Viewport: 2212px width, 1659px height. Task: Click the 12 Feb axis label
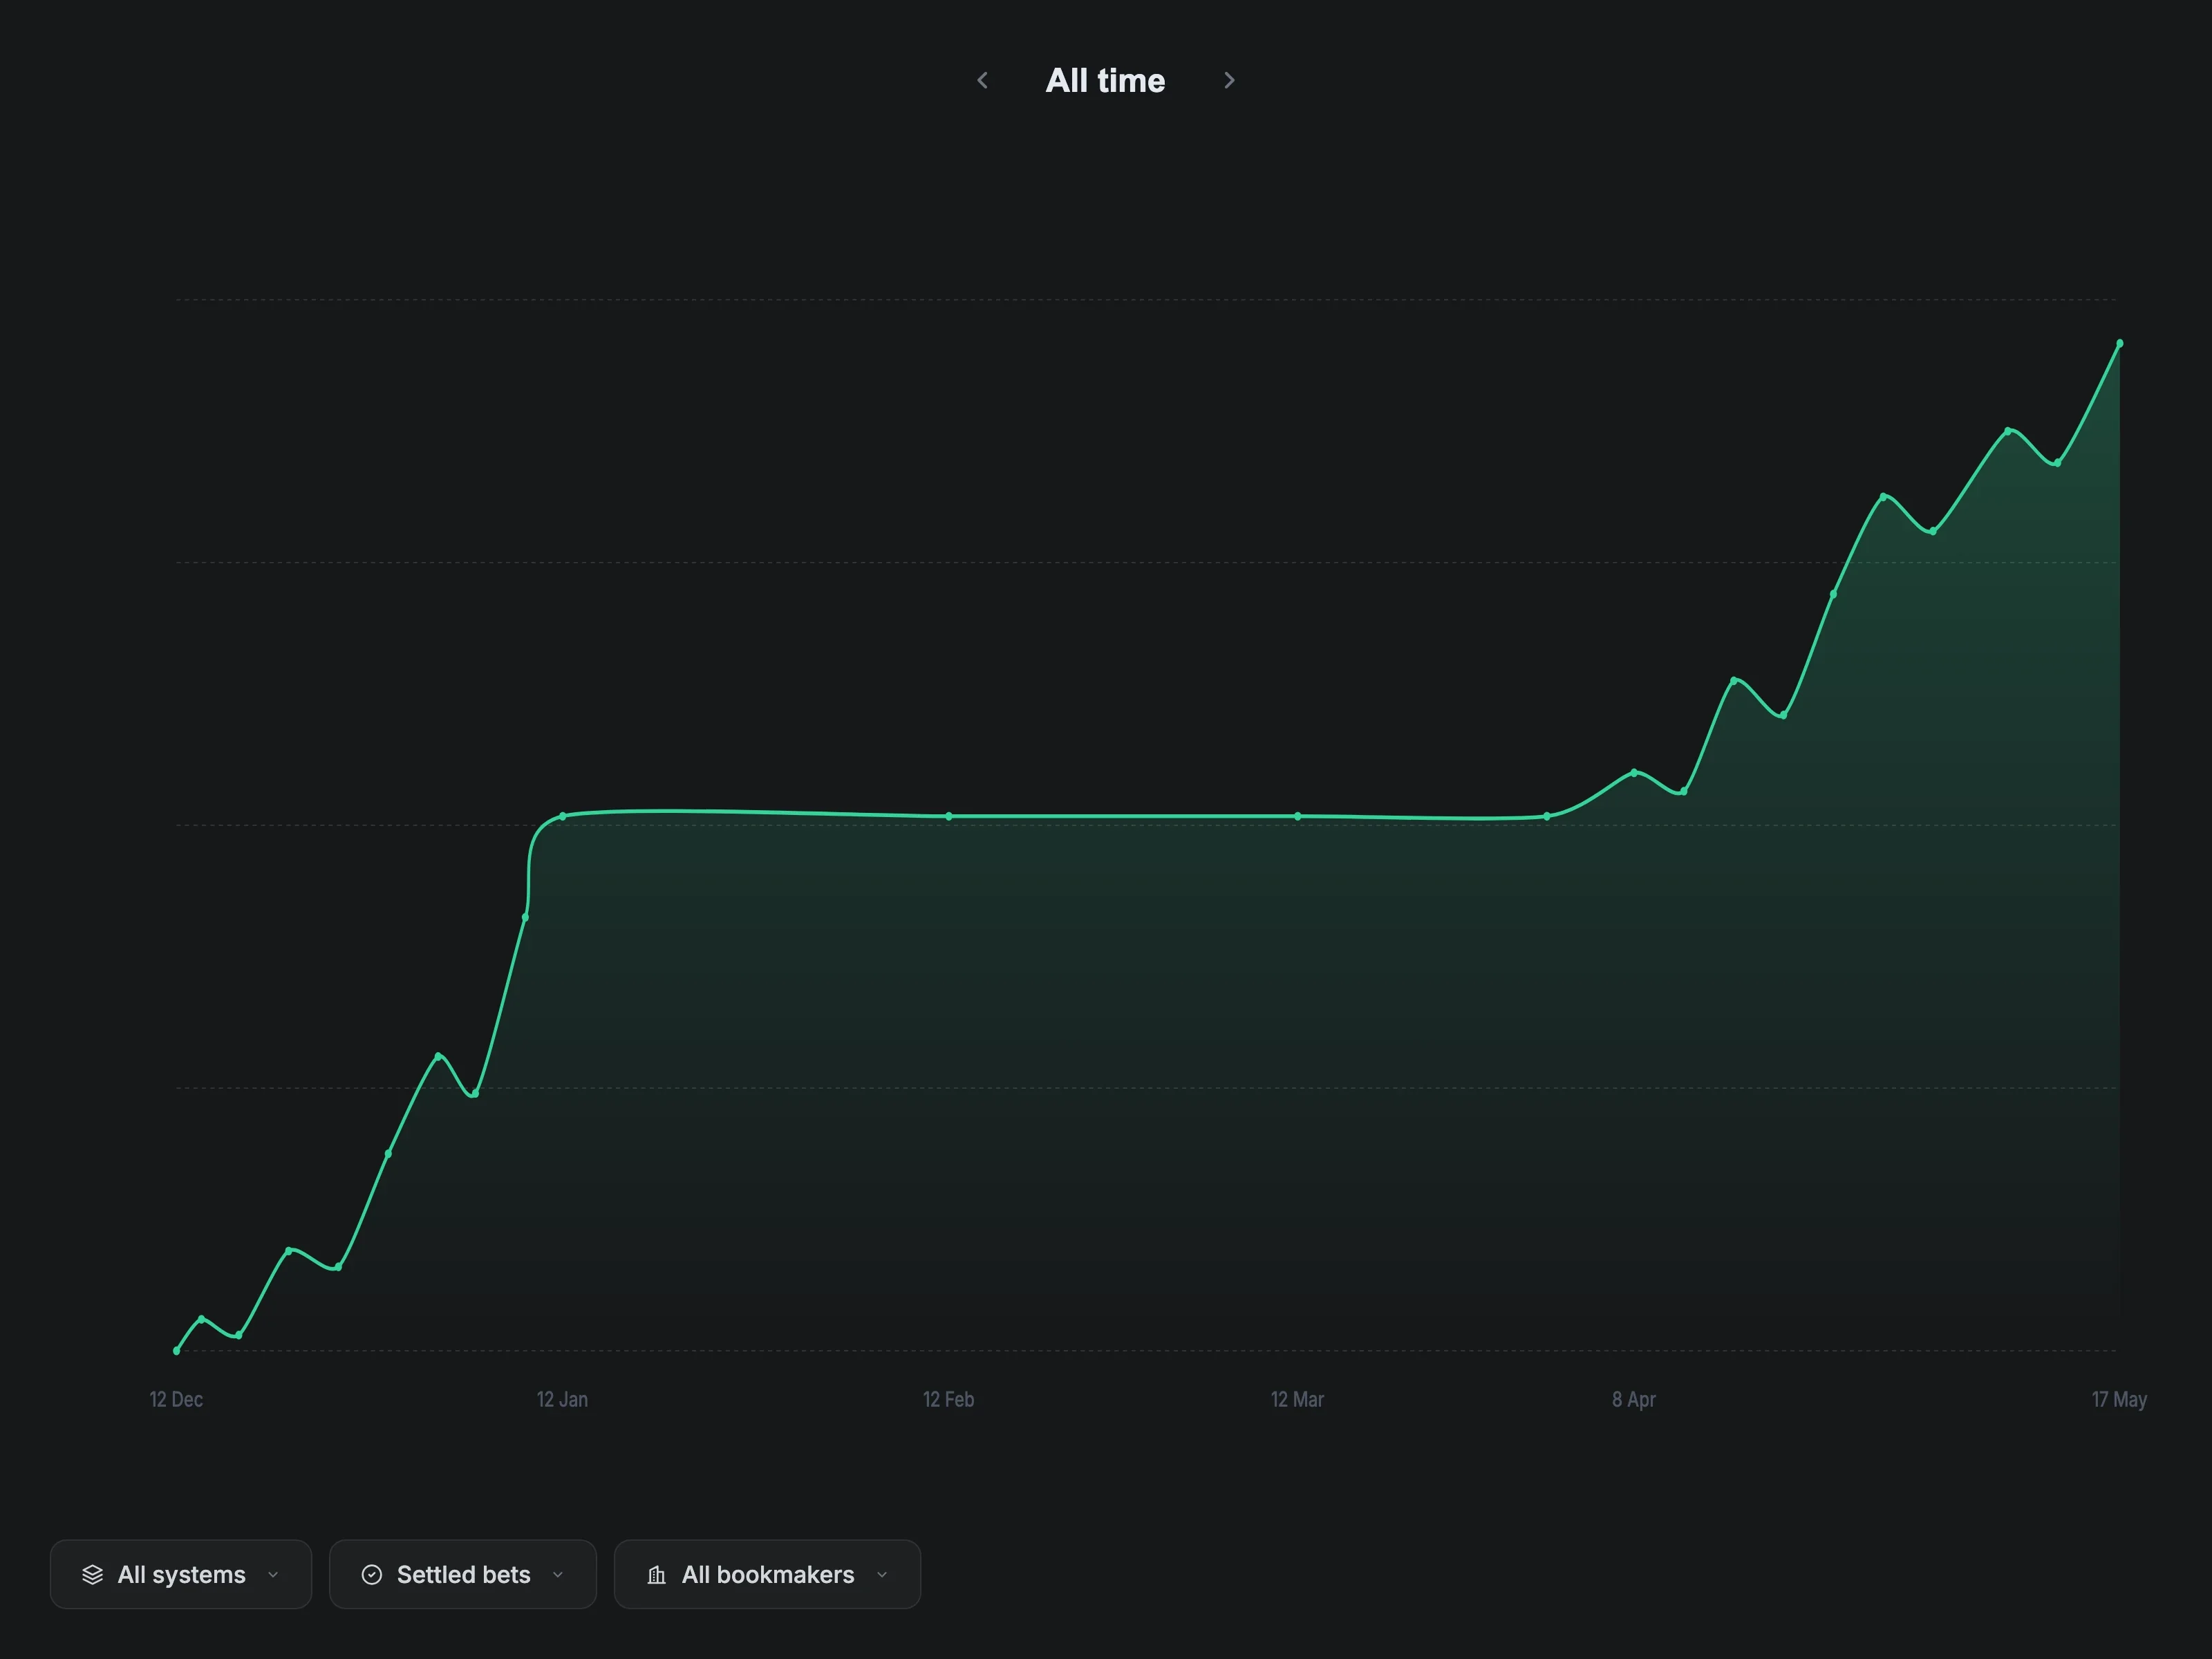(948, 1399)
